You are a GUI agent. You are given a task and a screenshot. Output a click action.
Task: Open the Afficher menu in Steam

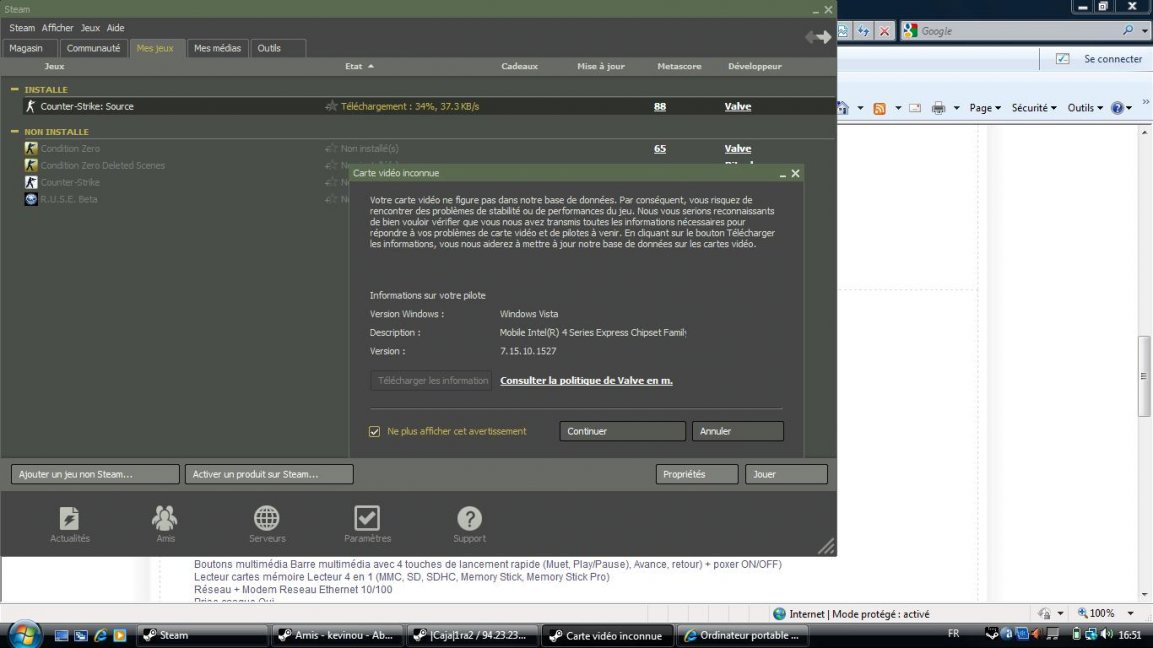pyautogui.click(x=57, y=28)
